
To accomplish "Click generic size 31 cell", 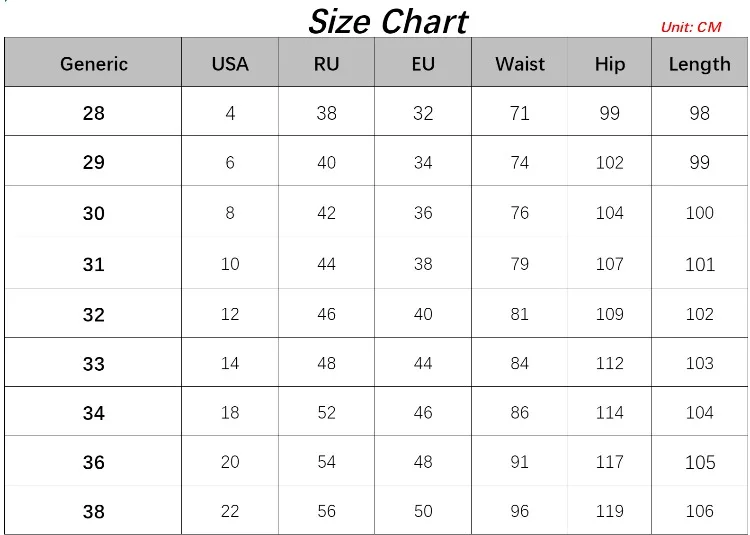I will 93,262.
